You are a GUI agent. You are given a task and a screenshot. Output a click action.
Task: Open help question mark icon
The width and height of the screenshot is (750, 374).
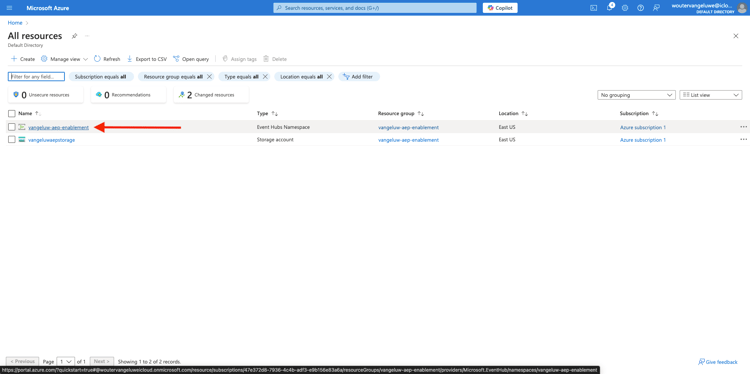pos(640,8)
